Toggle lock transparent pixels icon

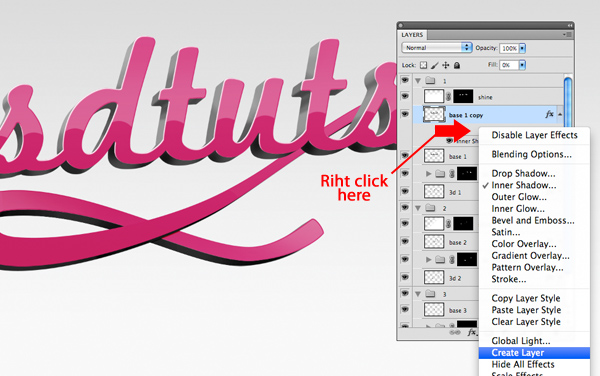(423, 65)
